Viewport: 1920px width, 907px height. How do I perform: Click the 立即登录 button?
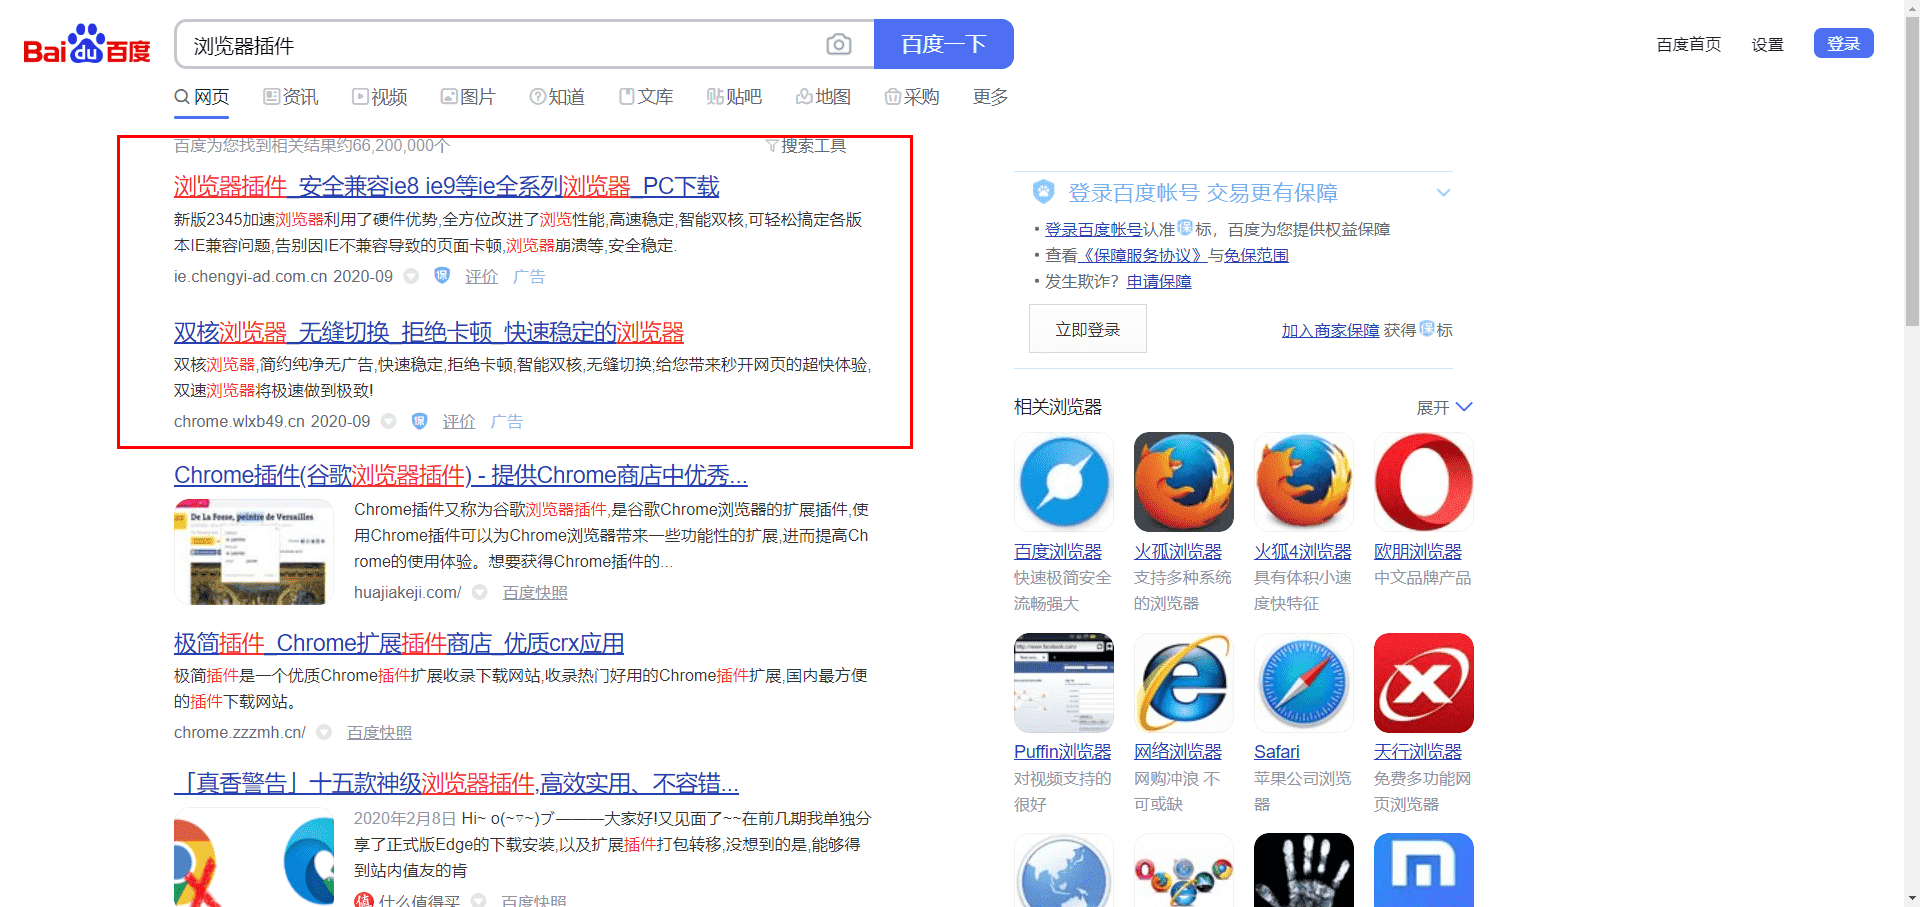1088,329
